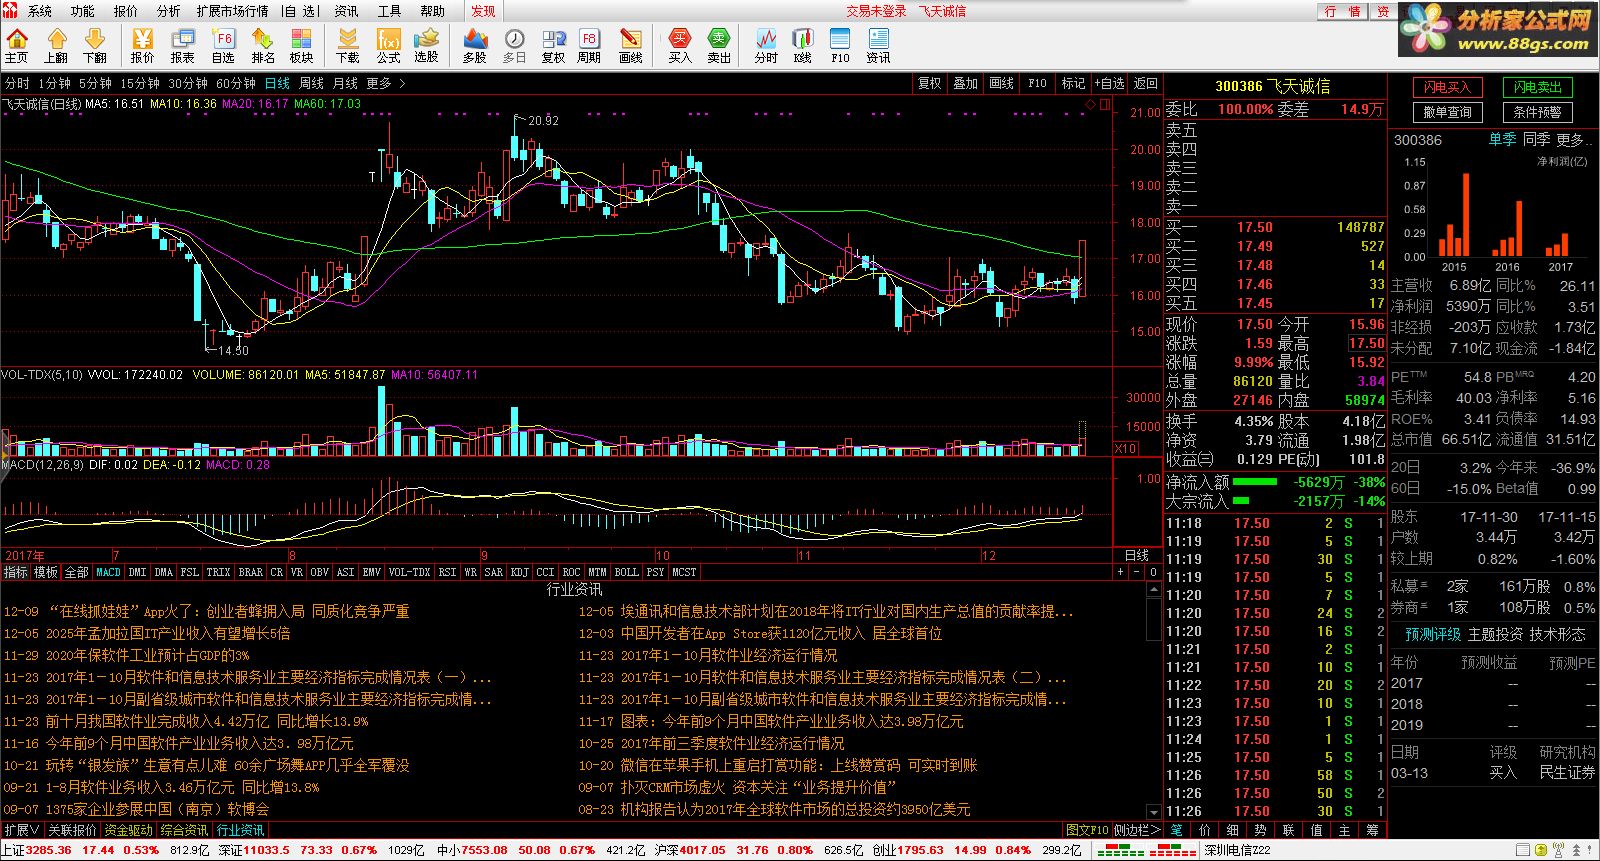Click the - zoom button on indicator bar

pyautogui.click(x=1137, y=573)
